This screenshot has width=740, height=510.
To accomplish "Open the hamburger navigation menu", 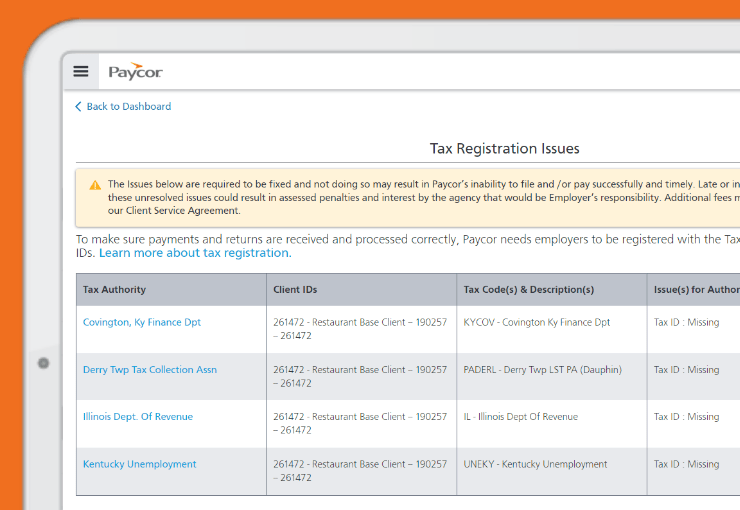I will 81,71.
